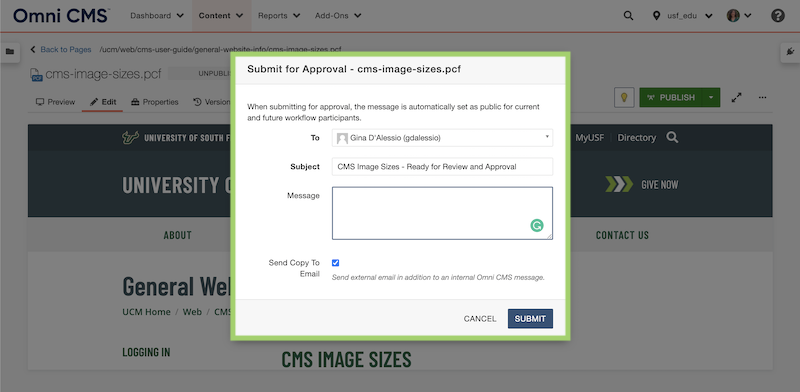The image size is (800, 392).
Task: Select the Edit tab
Action: click(x=103, y=102)
